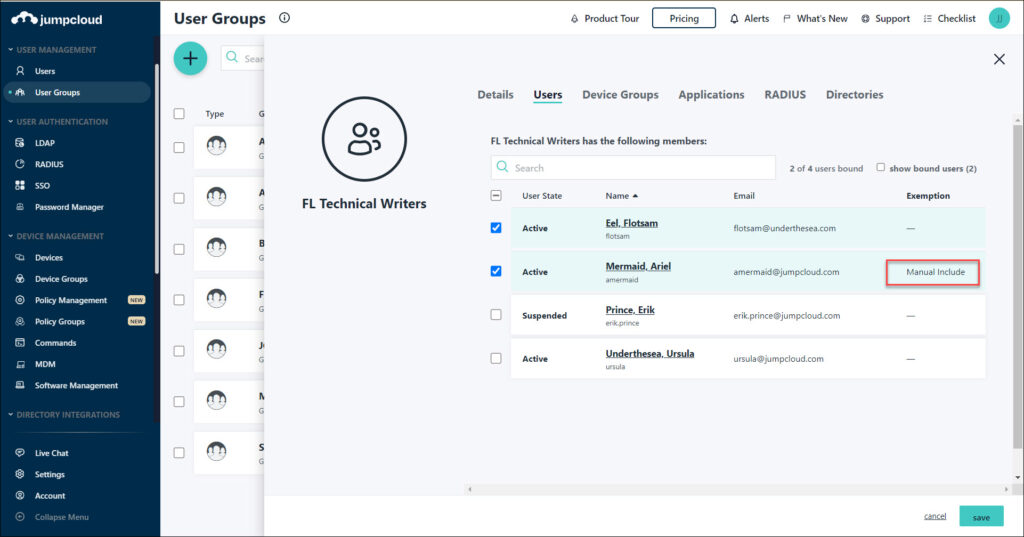Open Device Groups in sidebar
The image size is (1024, 537).
click(61, 279)
